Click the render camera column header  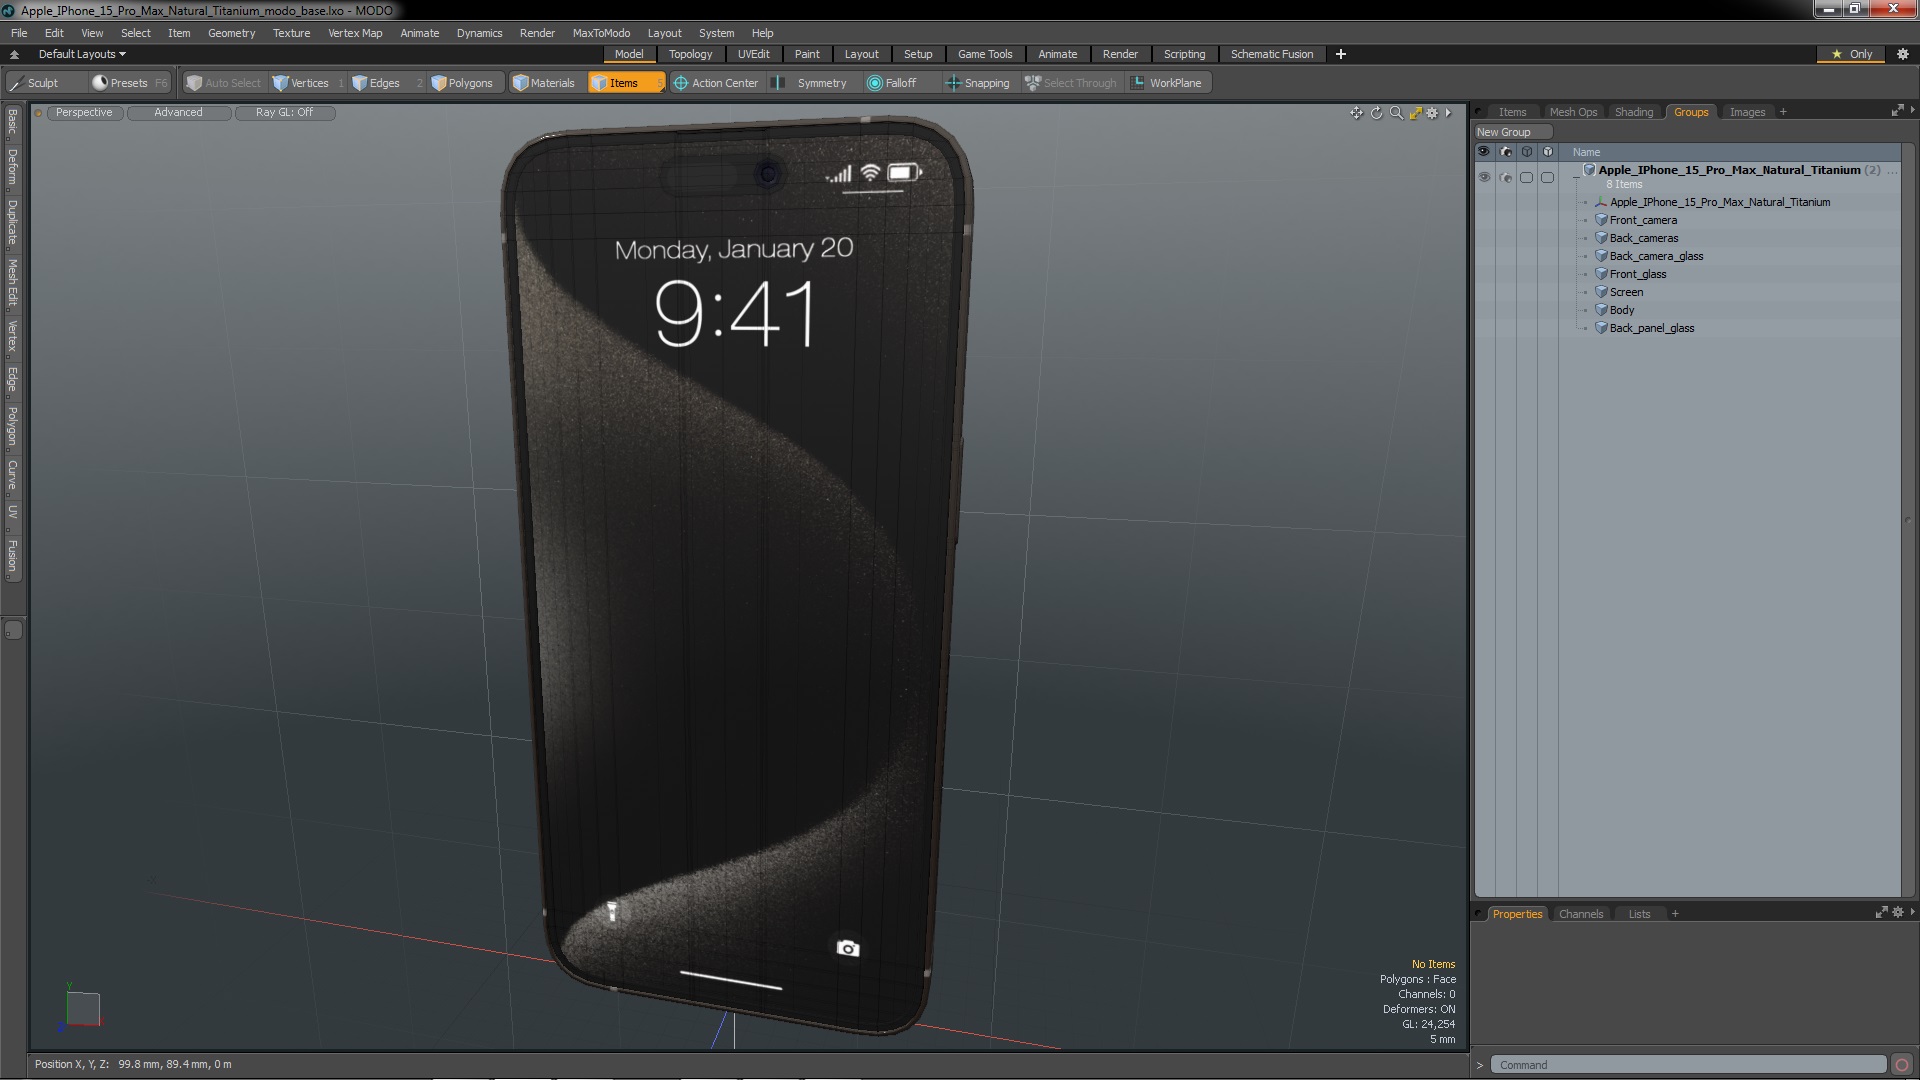point(1506,152)
